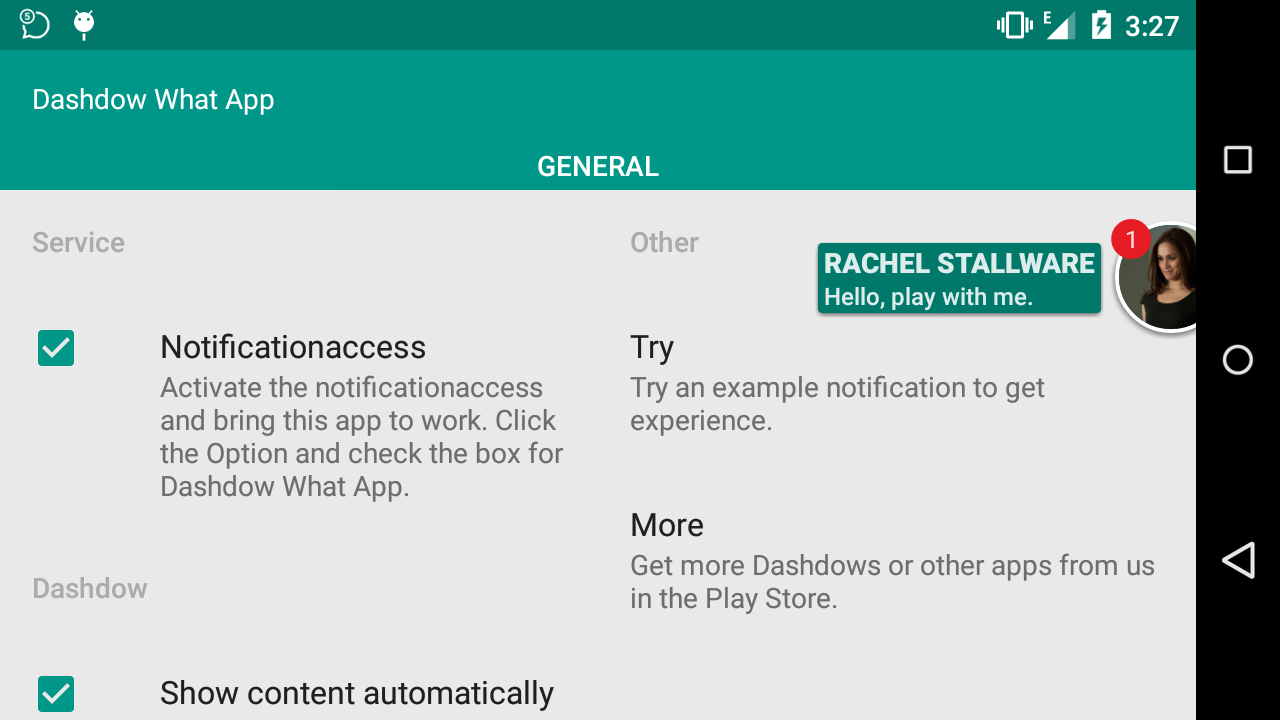
Task: Select the Show content automatically label
Action: tap(357, 693)
